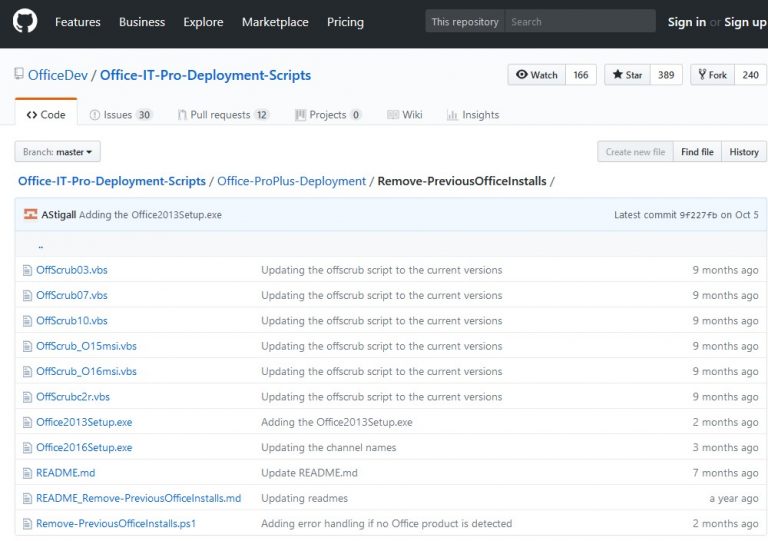Viewport: 768px width, 541px height.
Task: Open the Projects tab
Action: 328,115
